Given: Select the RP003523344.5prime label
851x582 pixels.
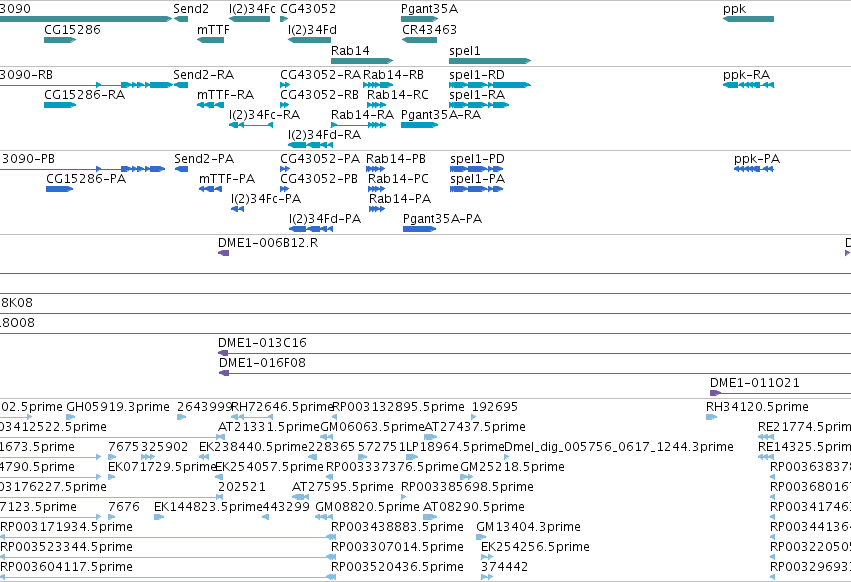Looking at the screenshot, I should pos(66,547).
